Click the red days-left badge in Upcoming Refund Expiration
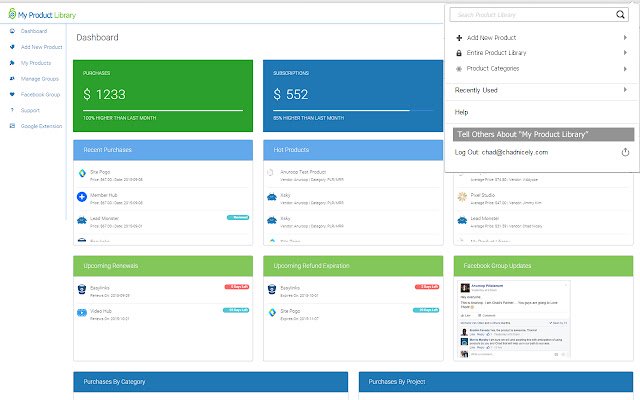 (x=427, y=287)
